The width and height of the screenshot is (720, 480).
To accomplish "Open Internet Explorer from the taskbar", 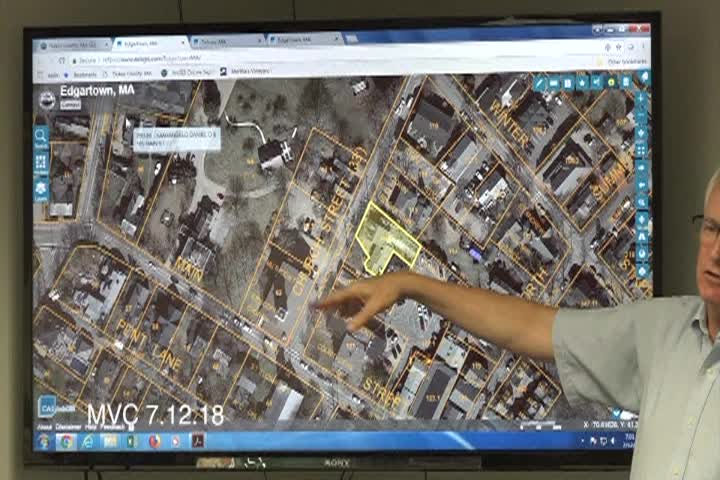I will tap(88, 441).
